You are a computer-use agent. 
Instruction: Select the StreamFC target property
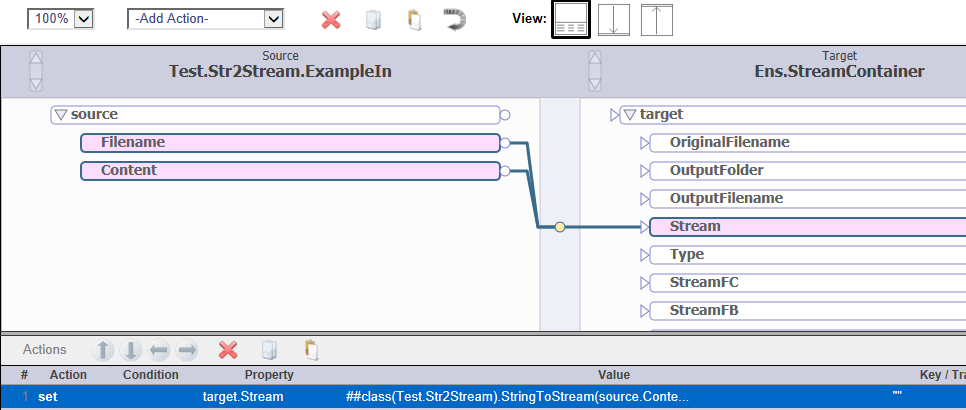point(808,283)
